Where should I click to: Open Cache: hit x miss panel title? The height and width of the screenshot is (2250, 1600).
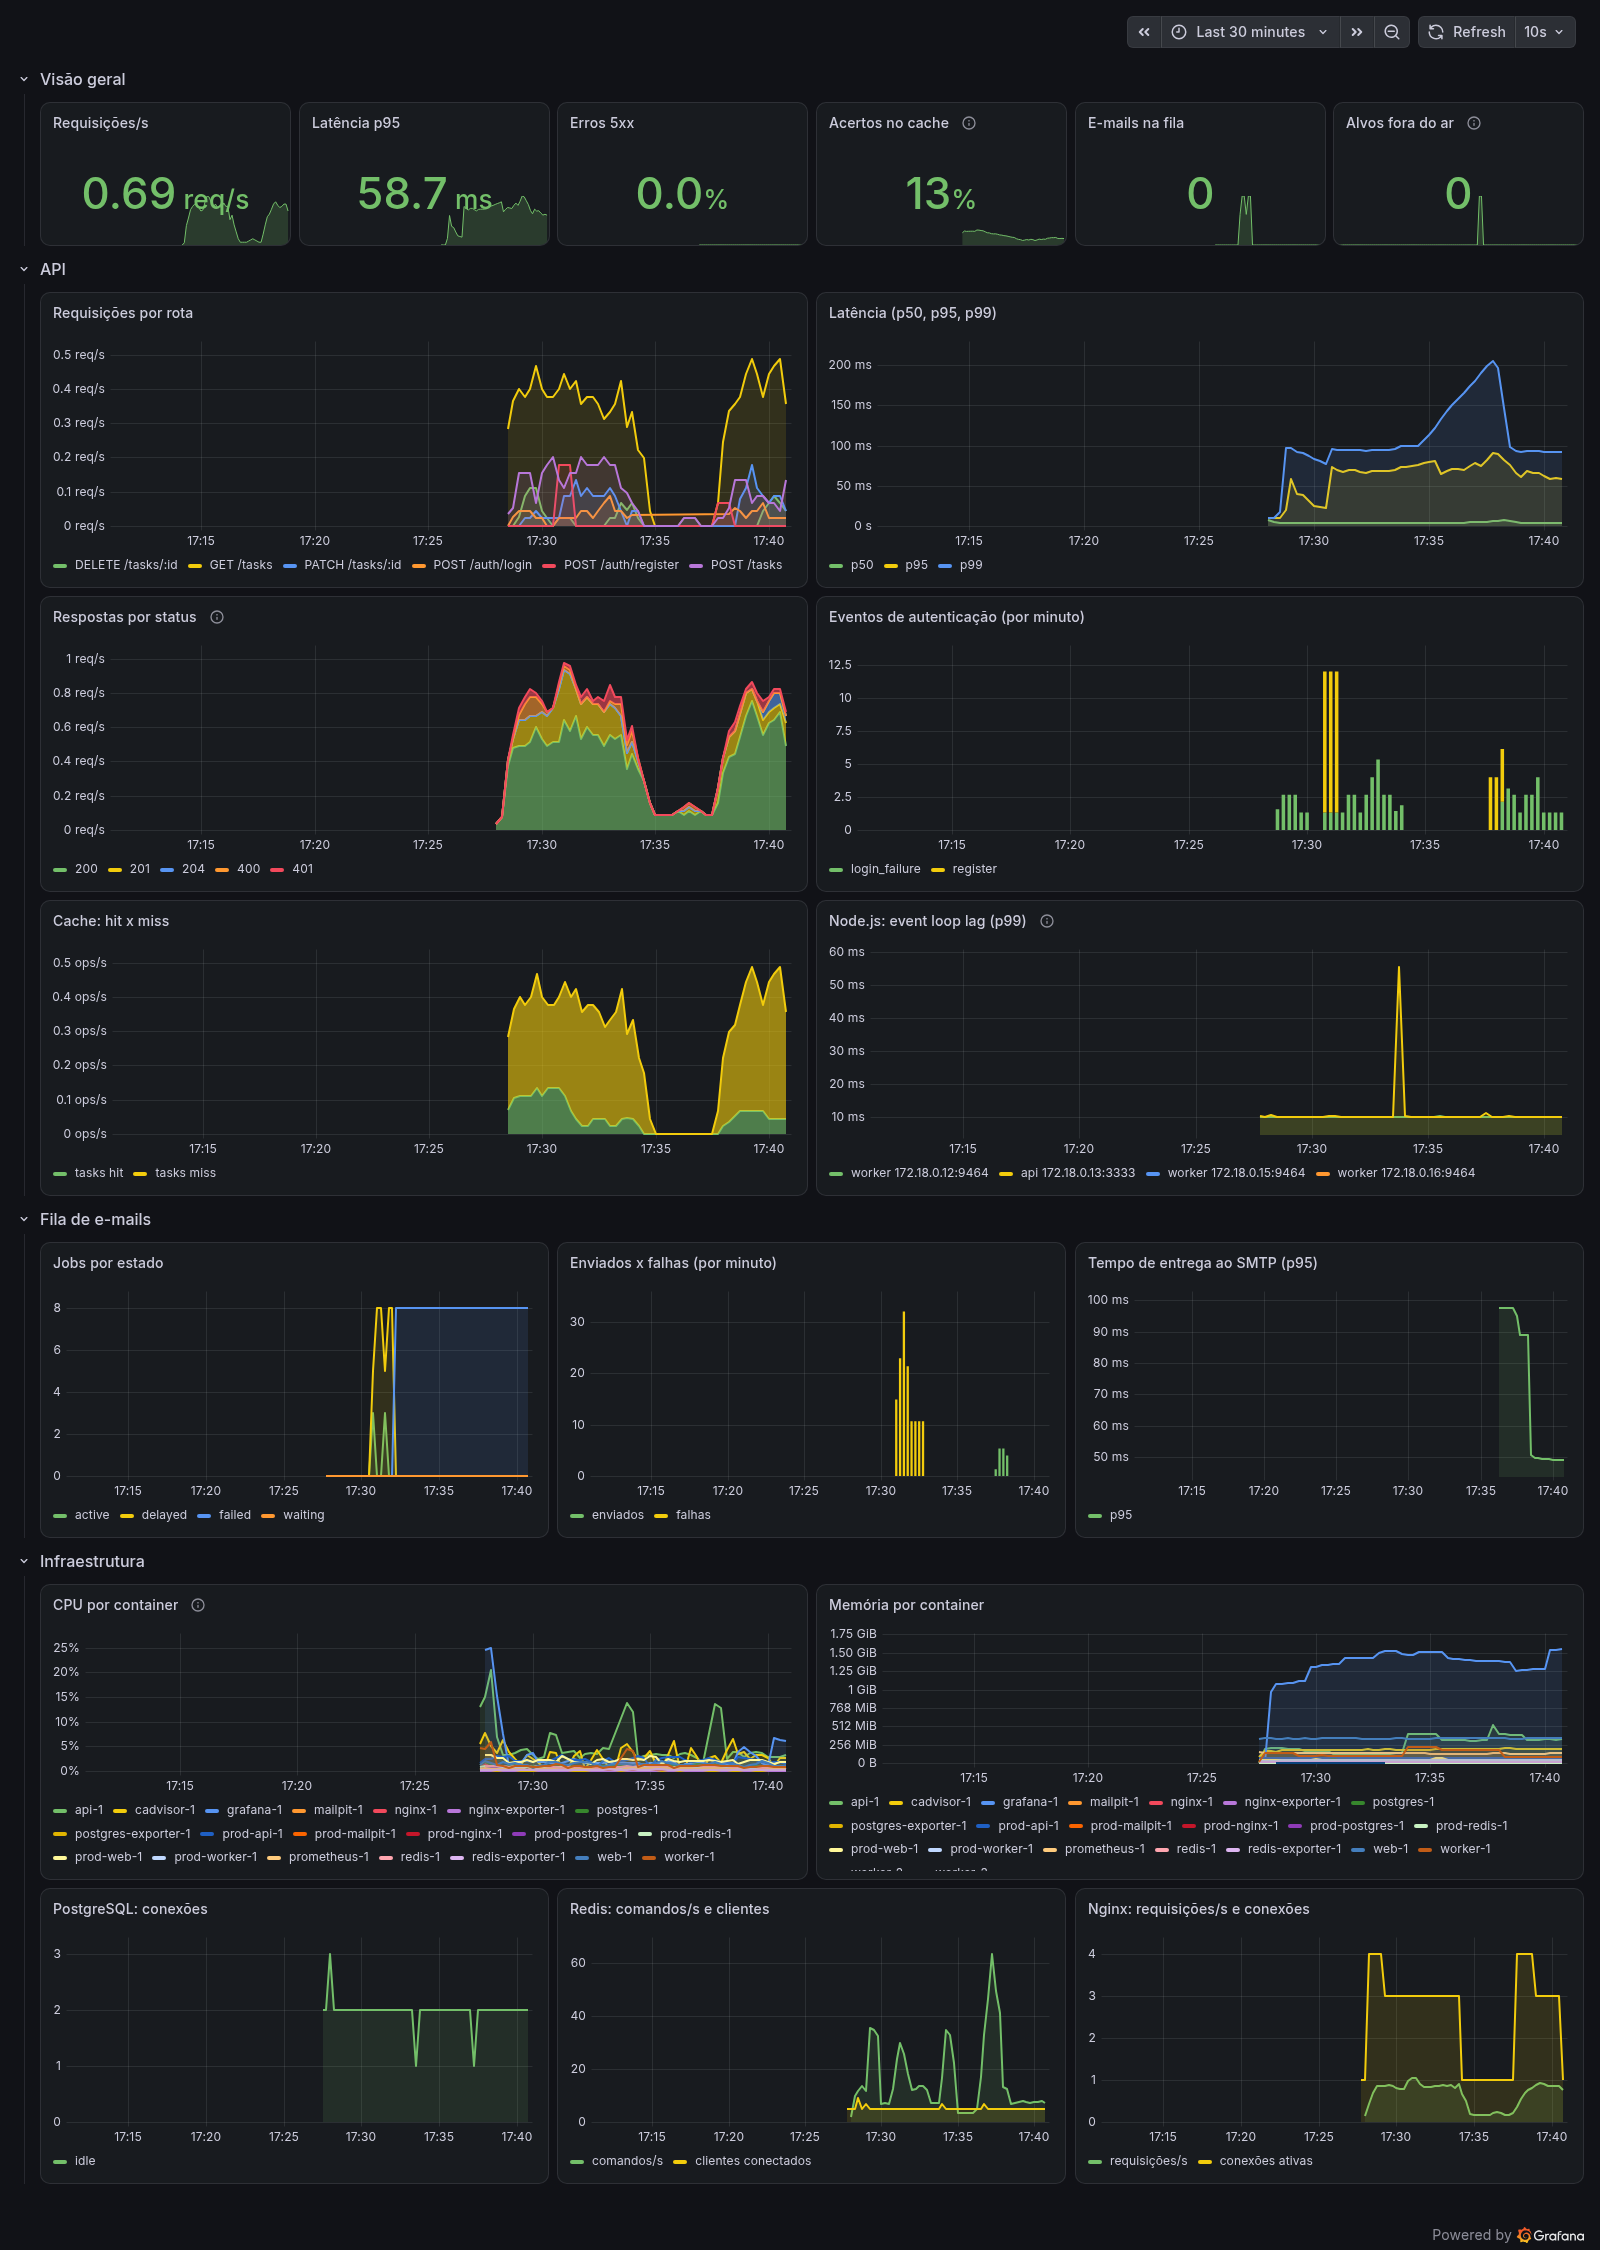pyautogui.click(x=111, y=921)
